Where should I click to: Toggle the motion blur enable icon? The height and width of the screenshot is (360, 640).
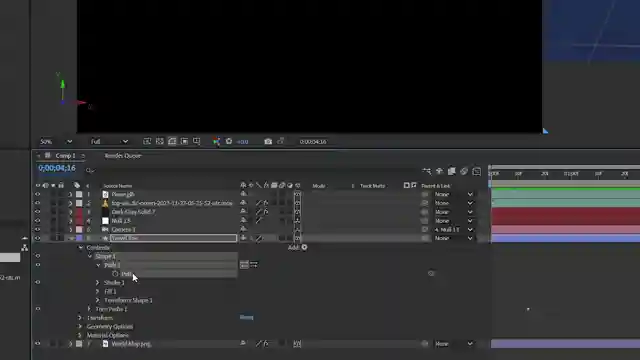464,171
